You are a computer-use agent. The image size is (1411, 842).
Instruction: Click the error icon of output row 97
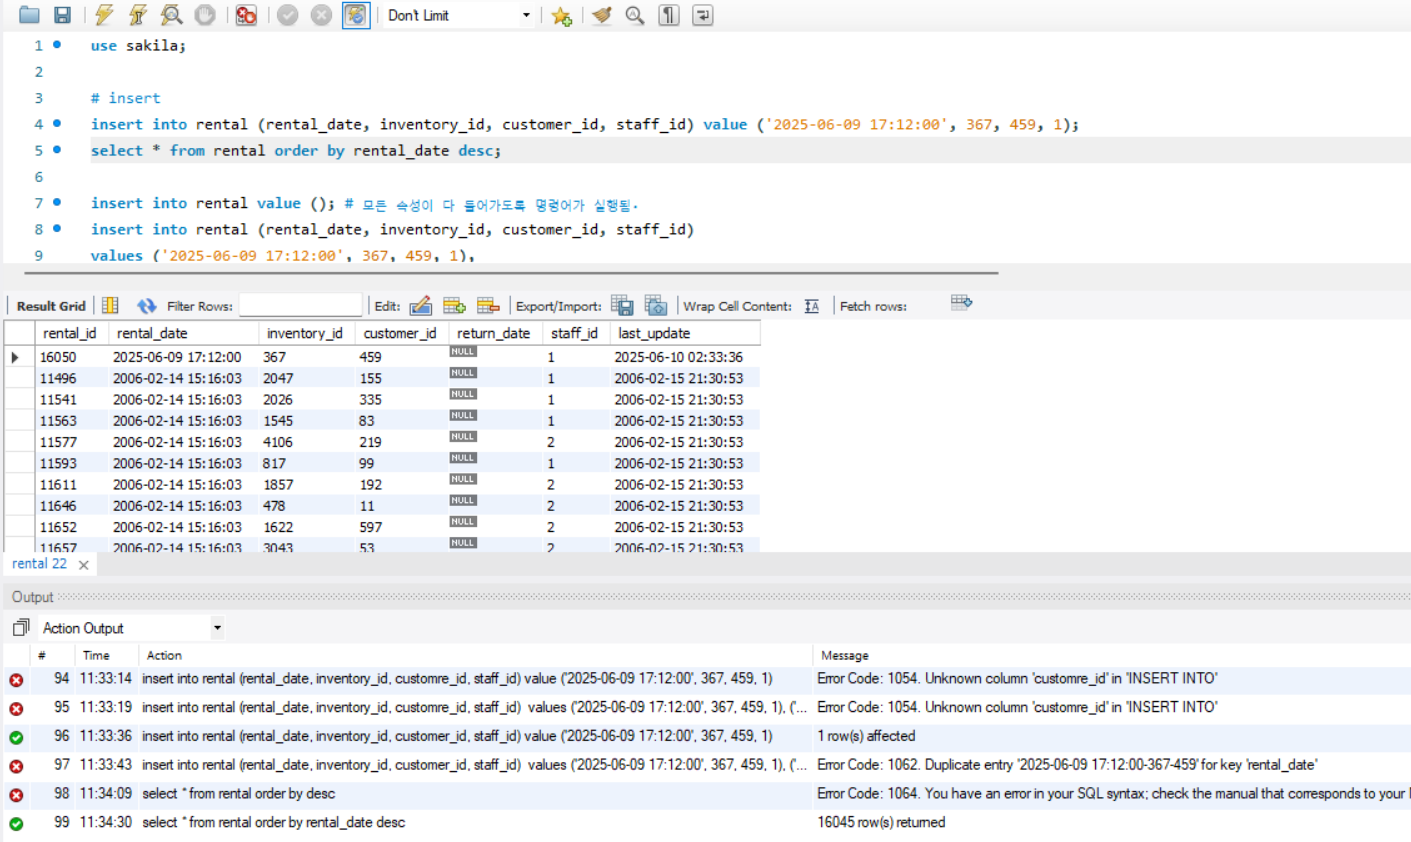coord(16,766)
